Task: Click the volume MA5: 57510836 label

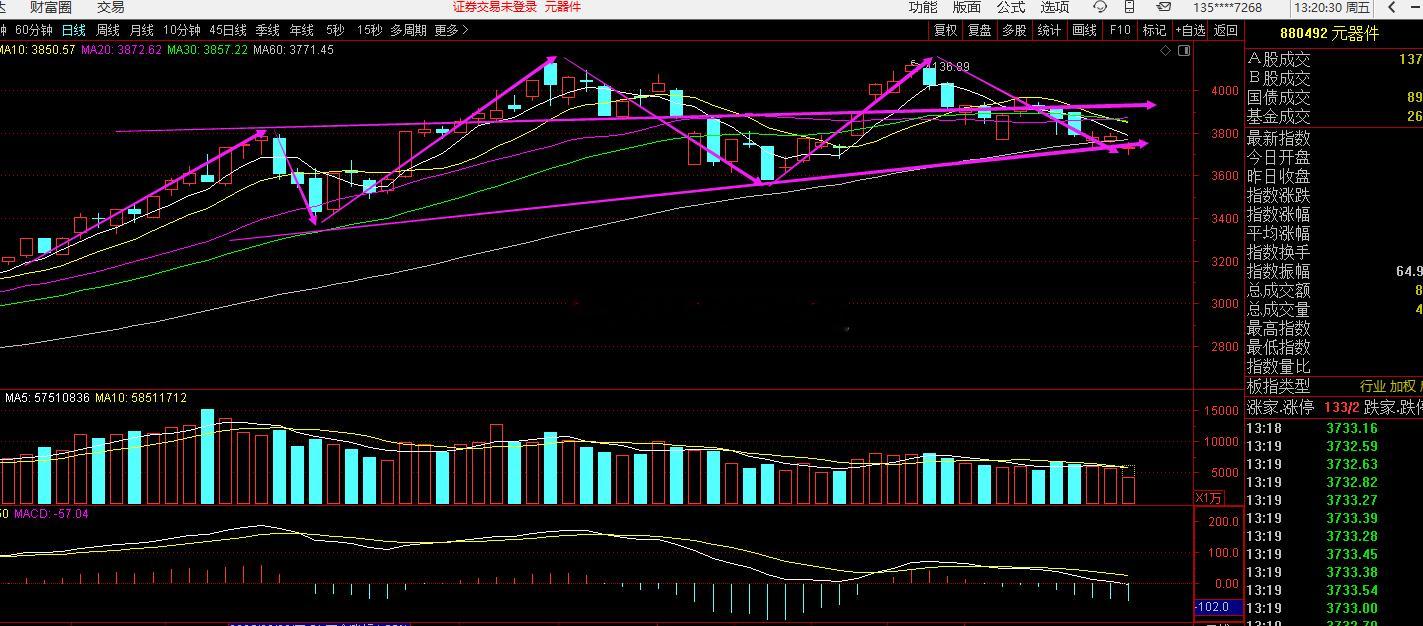Action: point(47,398)
